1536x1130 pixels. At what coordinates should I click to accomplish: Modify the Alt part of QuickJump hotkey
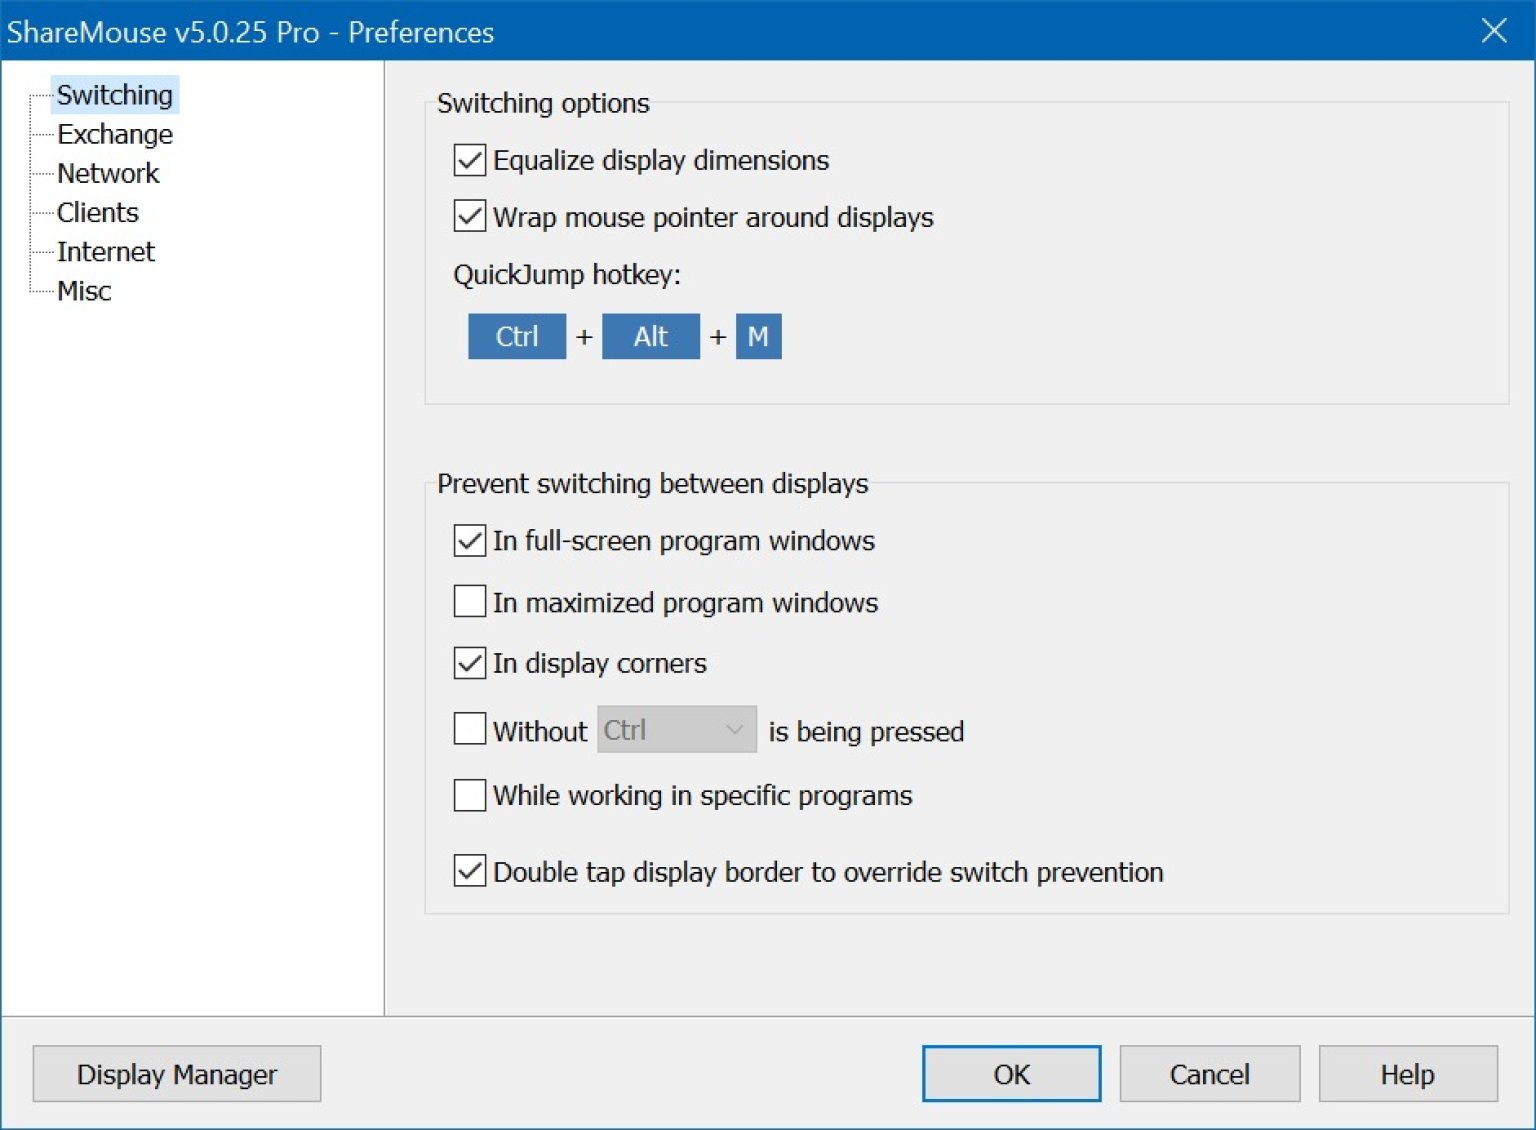point(650,336)
